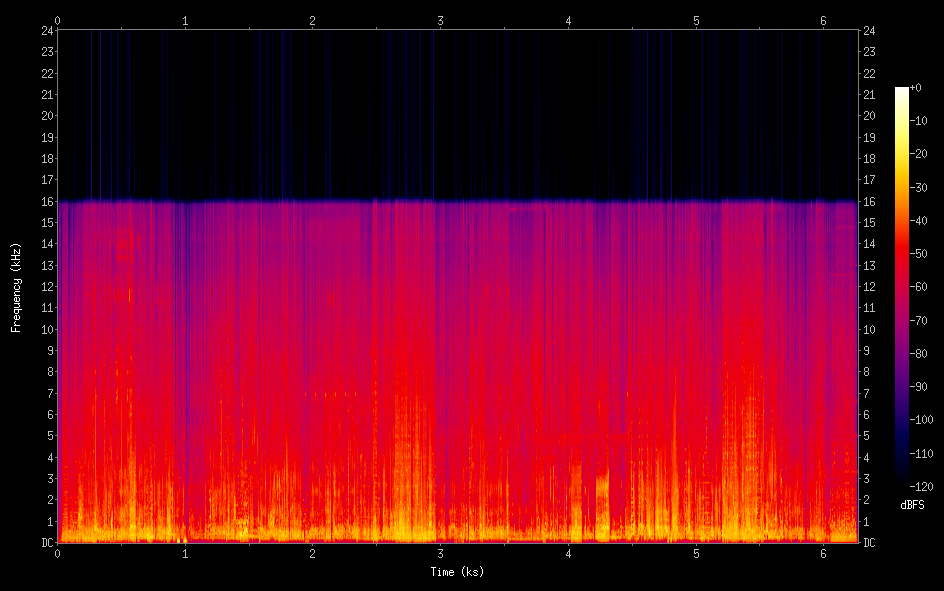The width and height of the screenshot is (944, 591).
Task: Click the DC label on the left axis
Action: tap(46, 543)
